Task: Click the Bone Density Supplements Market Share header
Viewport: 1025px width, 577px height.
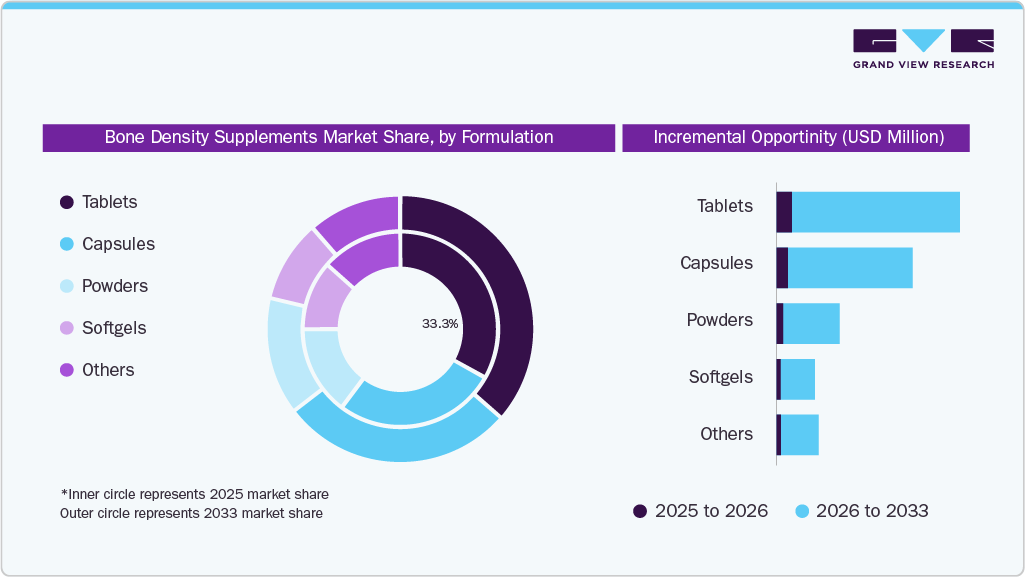Action: (x=329, y=137)
